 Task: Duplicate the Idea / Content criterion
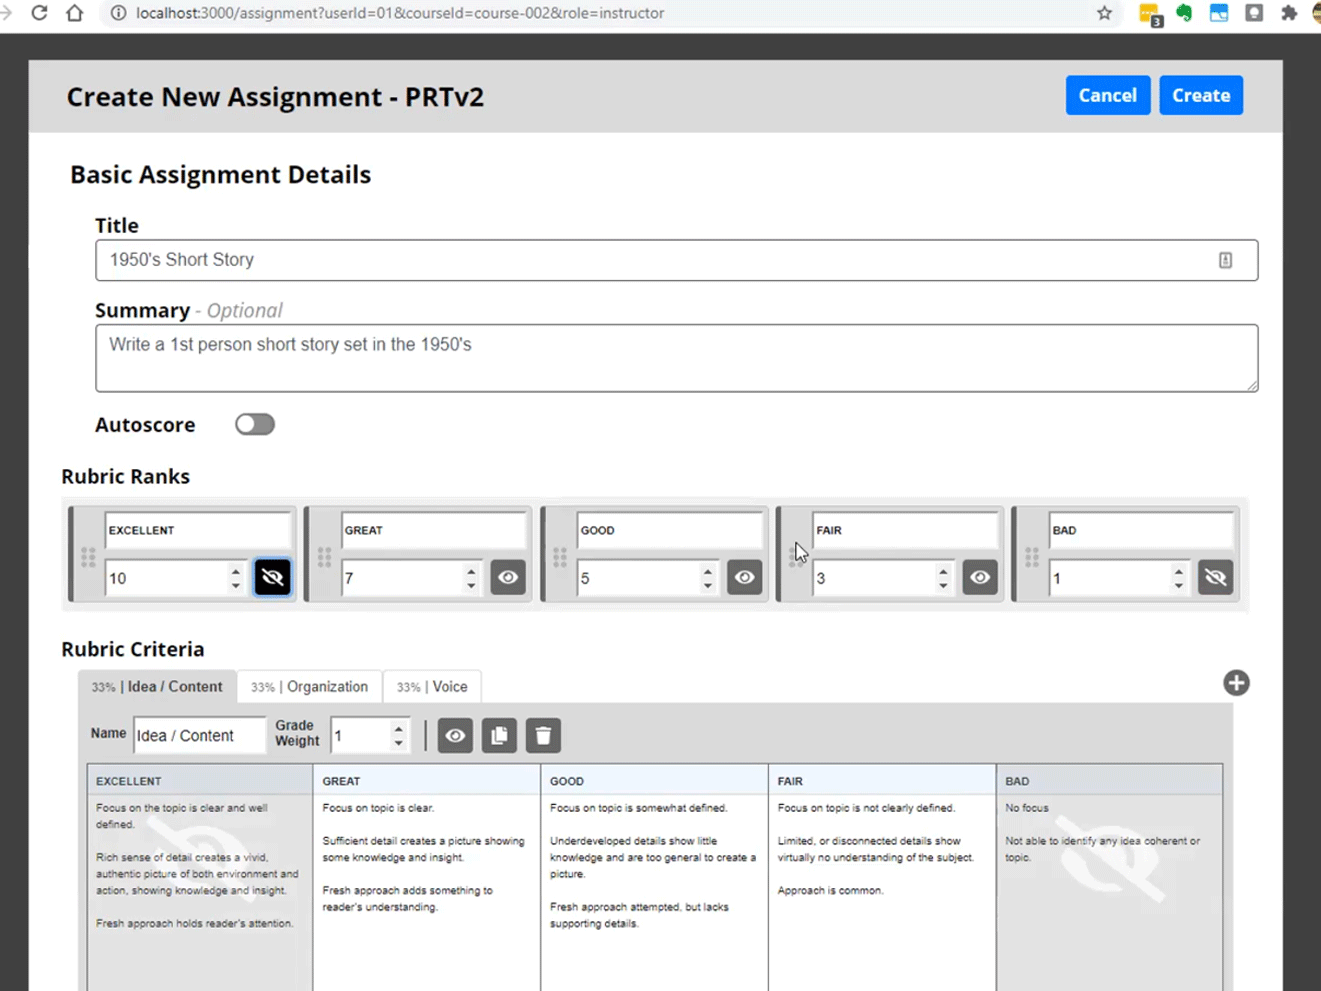(x=499, y=736)
